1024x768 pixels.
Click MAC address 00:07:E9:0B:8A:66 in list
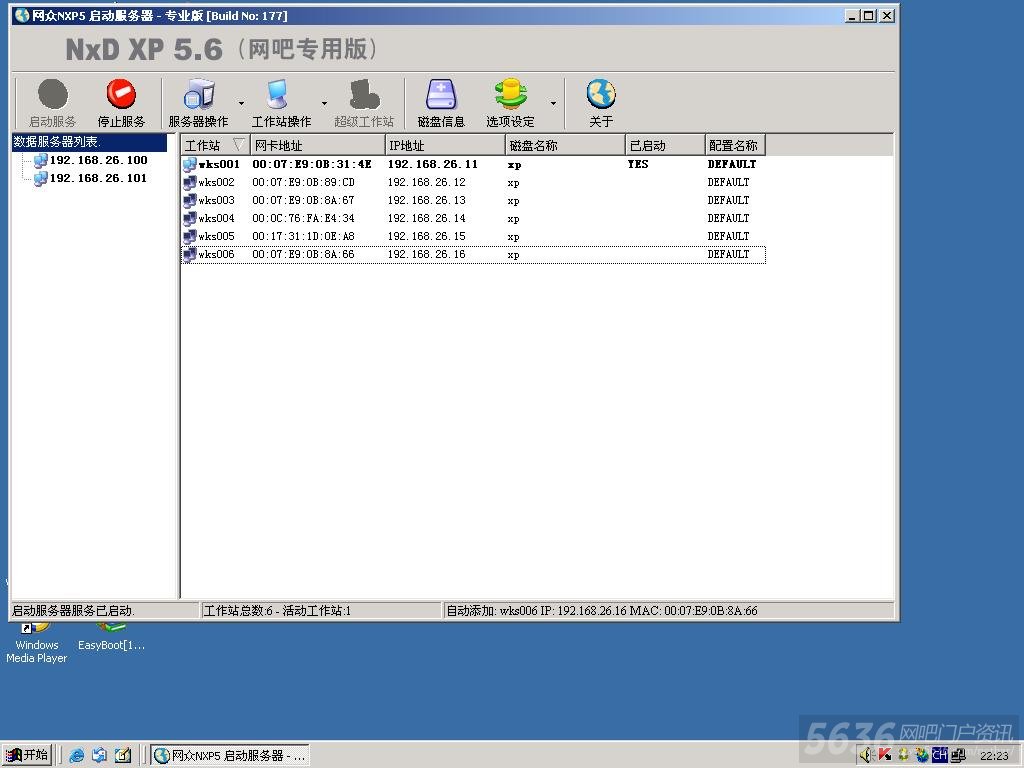click(304, 254)
